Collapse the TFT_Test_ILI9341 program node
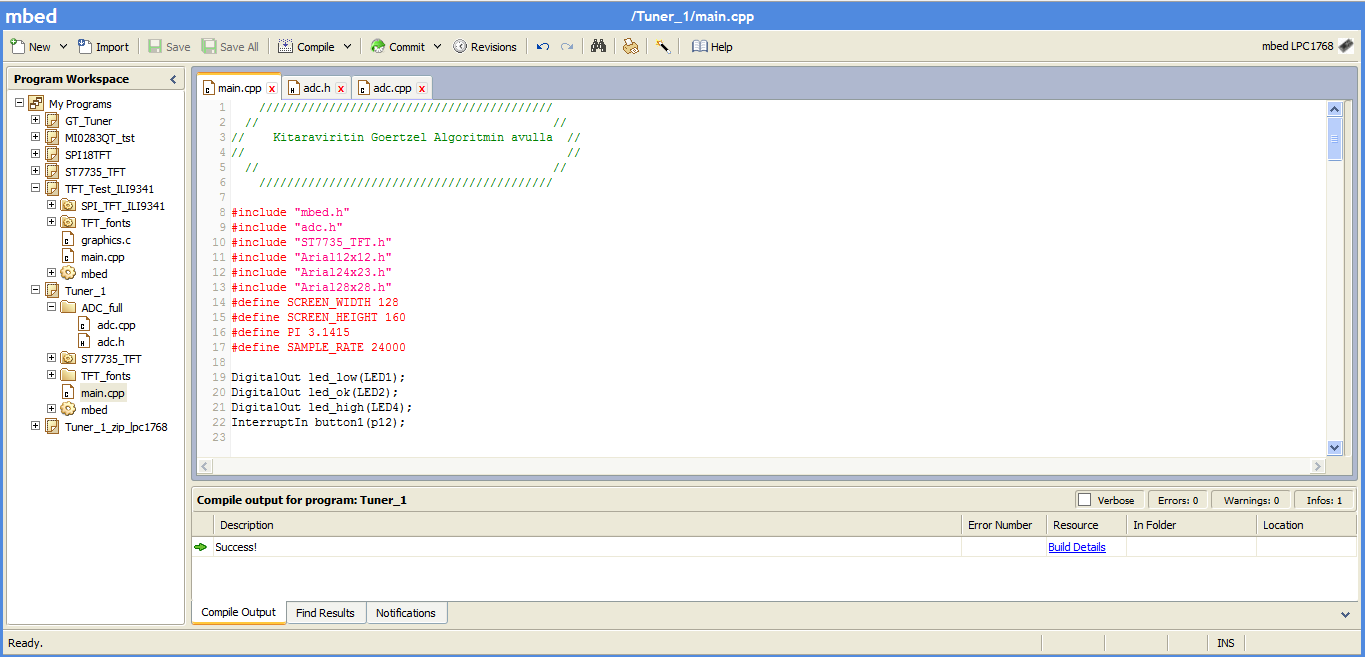Screen dimensions: 1365x657 (36, 188)
